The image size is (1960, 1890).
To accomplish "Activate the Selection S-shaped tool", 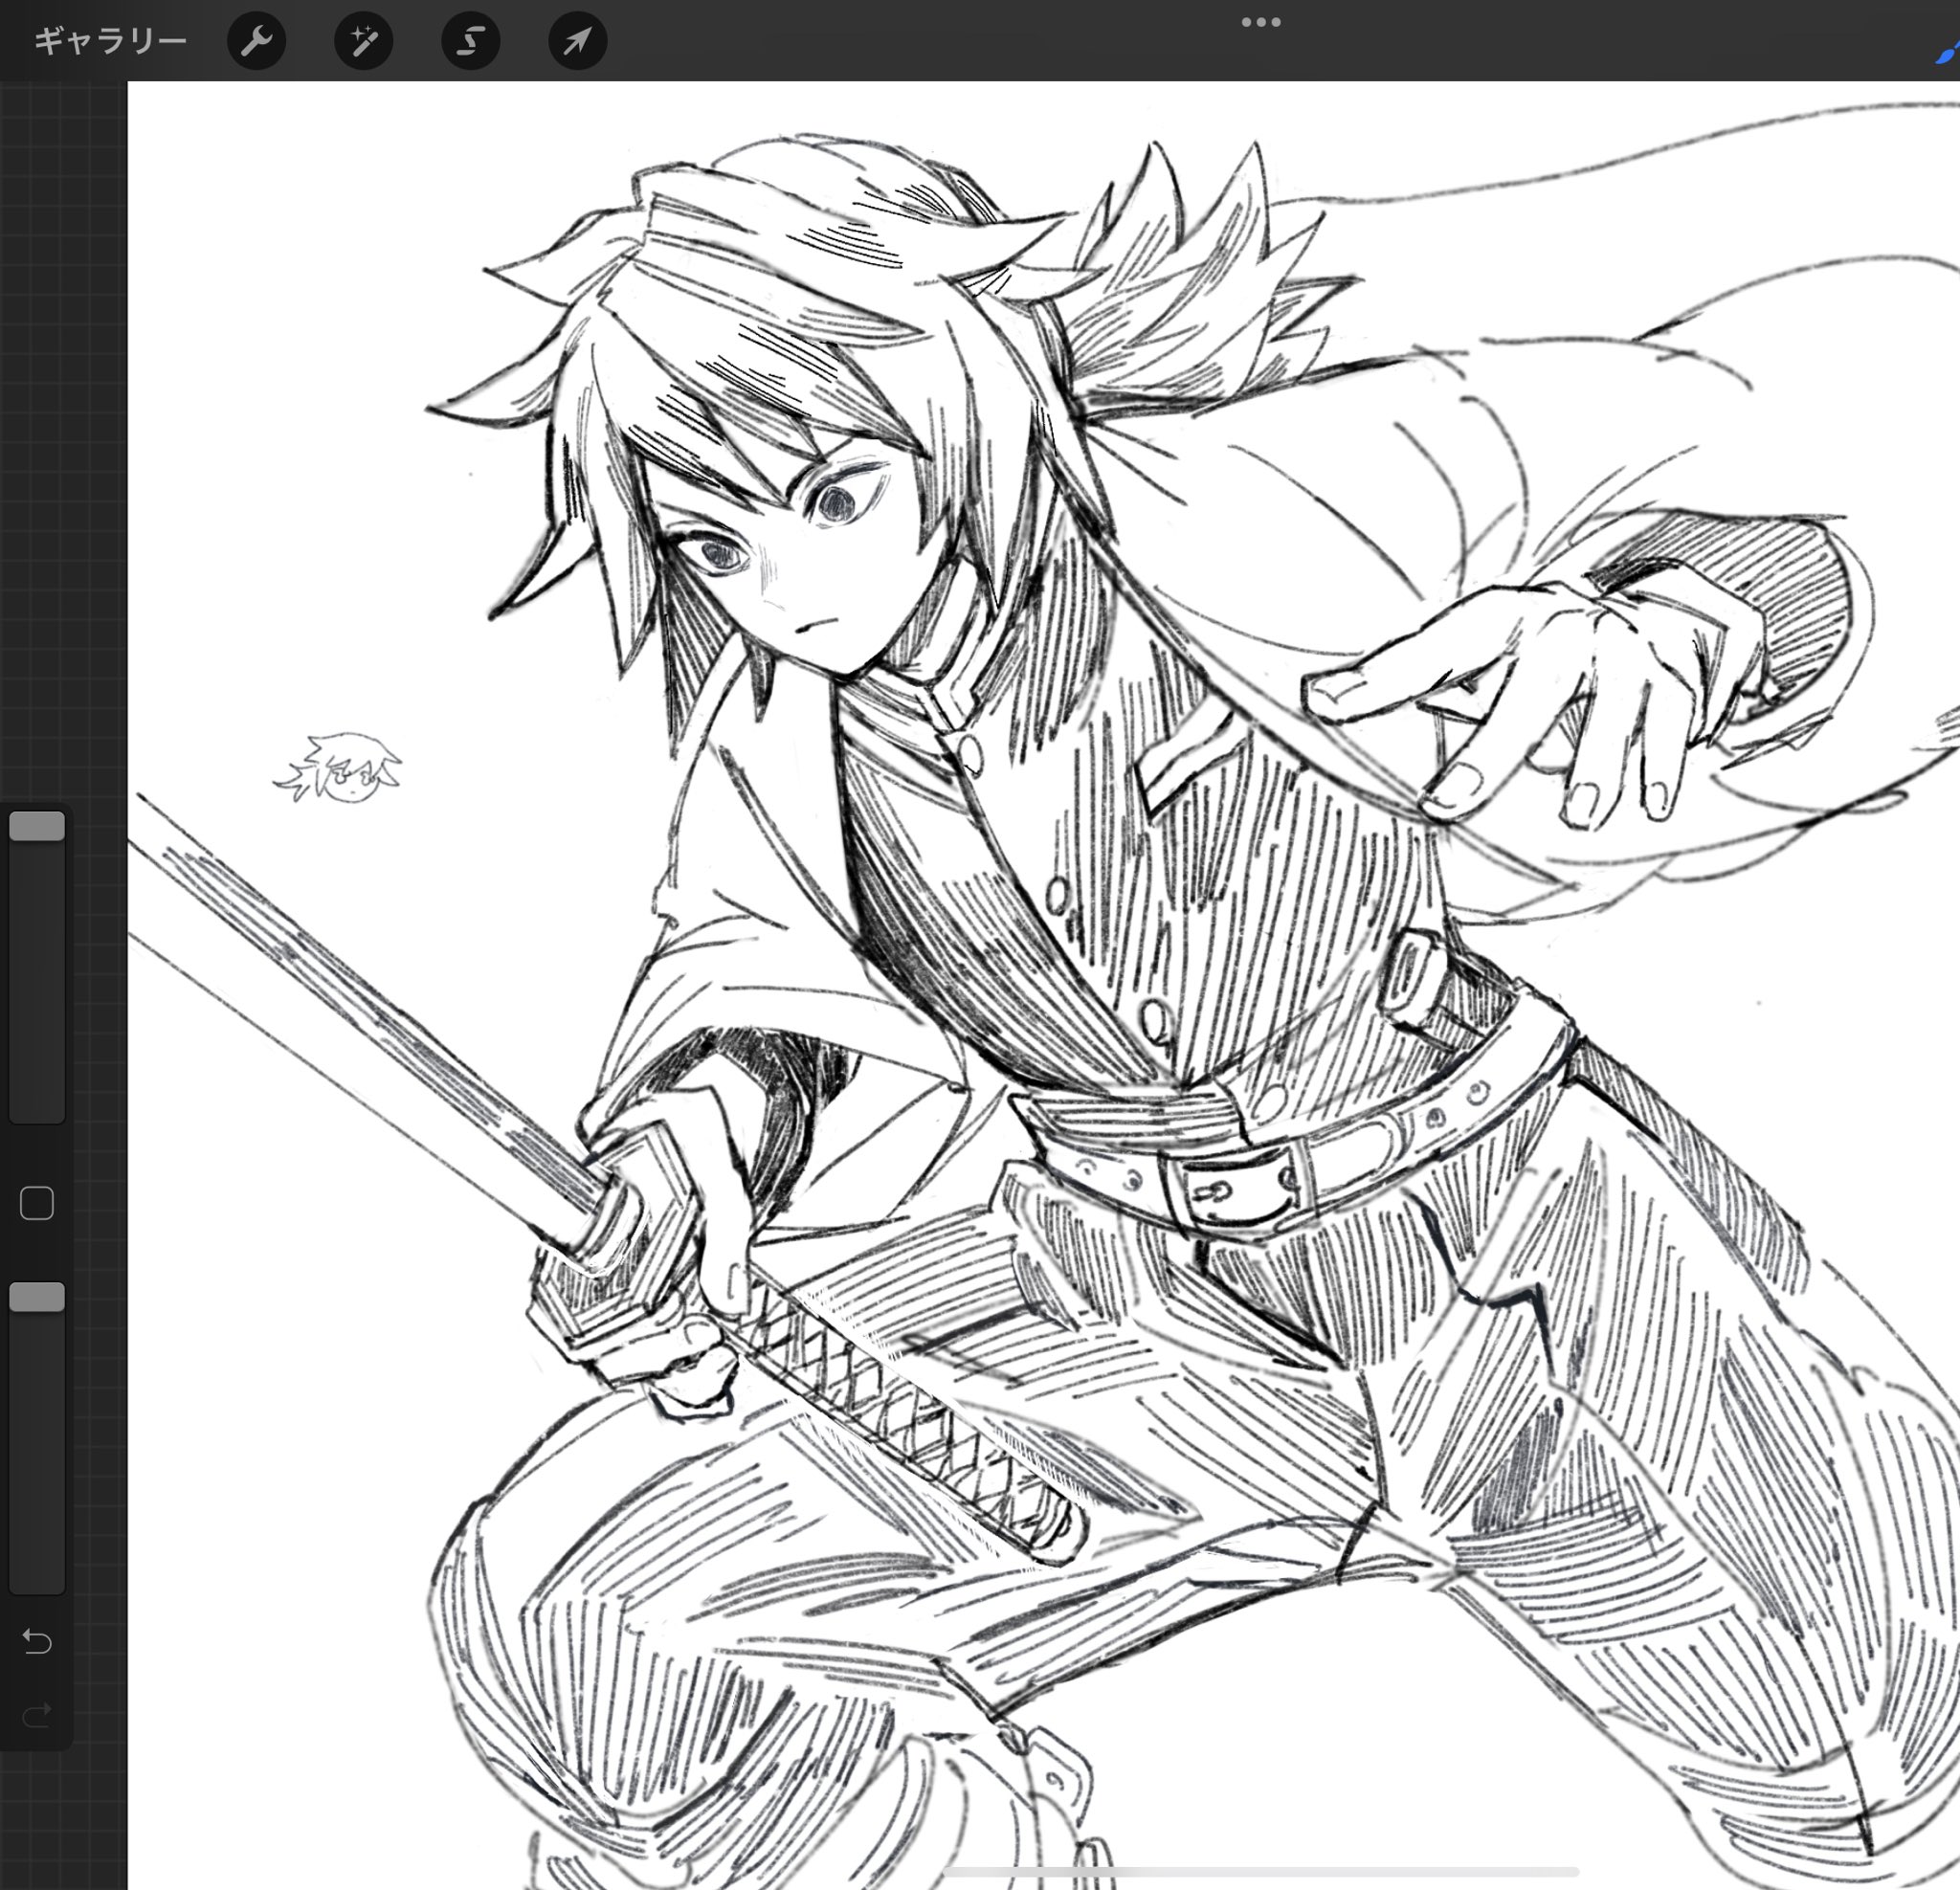I will [470, 41].
